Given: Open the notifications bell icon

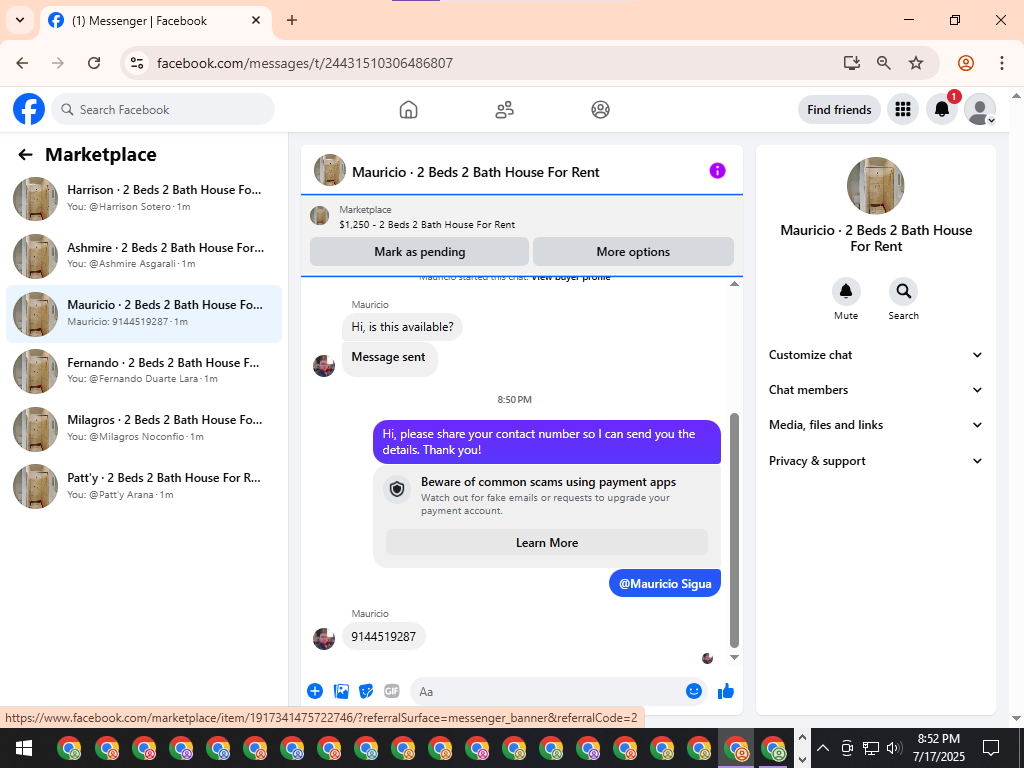Looking at the screenshot, I should 942,109.
